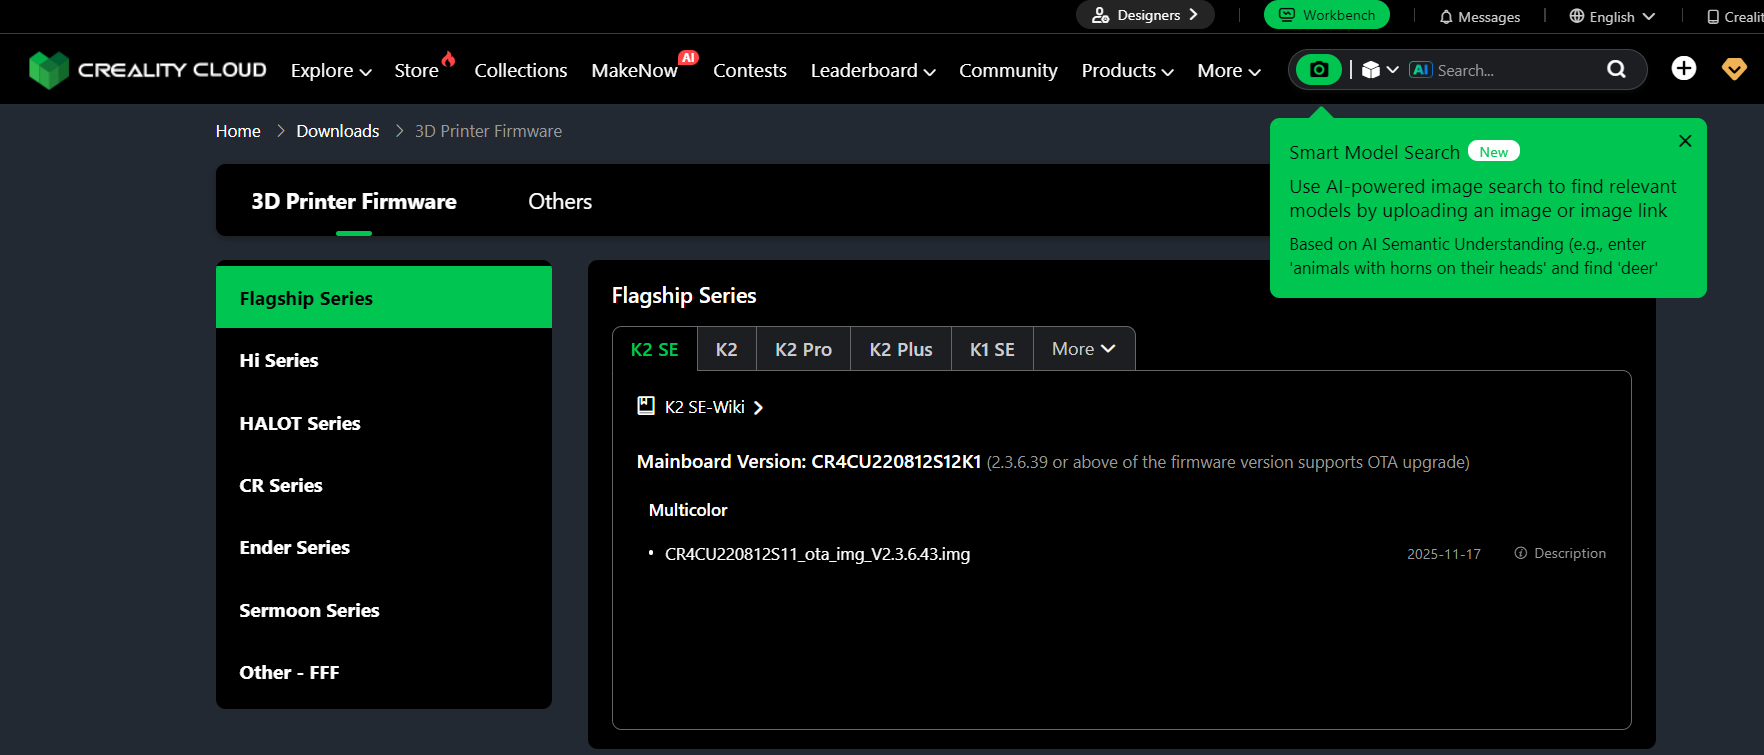Click the green camera image search icon
The width and height of the screenshot is (1764, 755).
tap(1319, 70)
